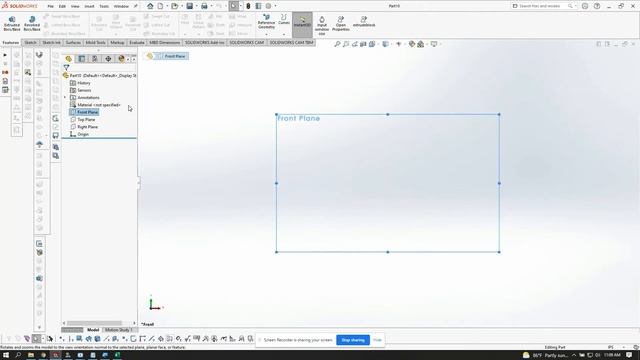
Task: Click the Apply Scene icon
Action: click(x=421, y=44)
